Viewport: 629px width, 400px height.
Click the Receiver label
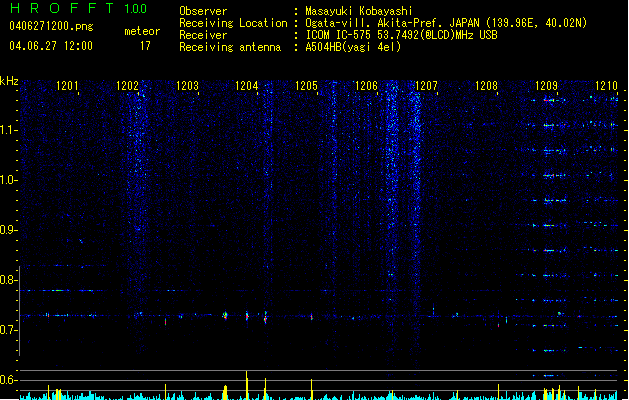point(203,35)
